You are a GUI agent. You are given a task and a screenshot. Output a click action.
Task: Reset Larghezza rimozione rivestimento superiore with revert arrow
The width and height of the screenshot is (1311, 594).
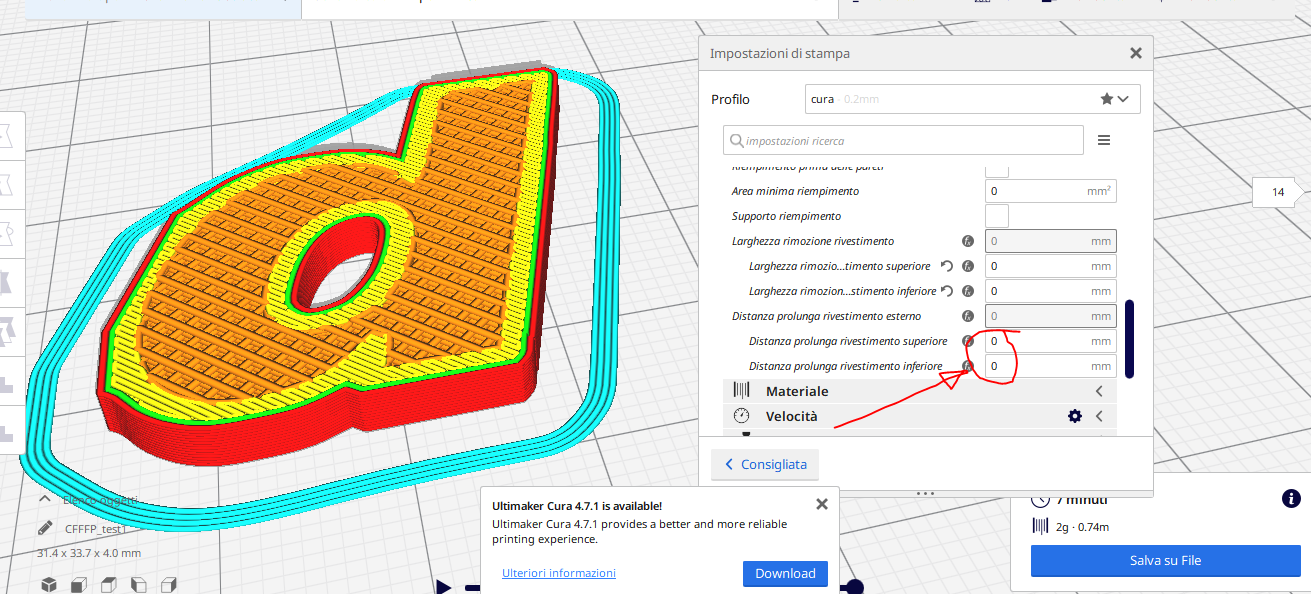pyautogui.click(x=947, y=266)
